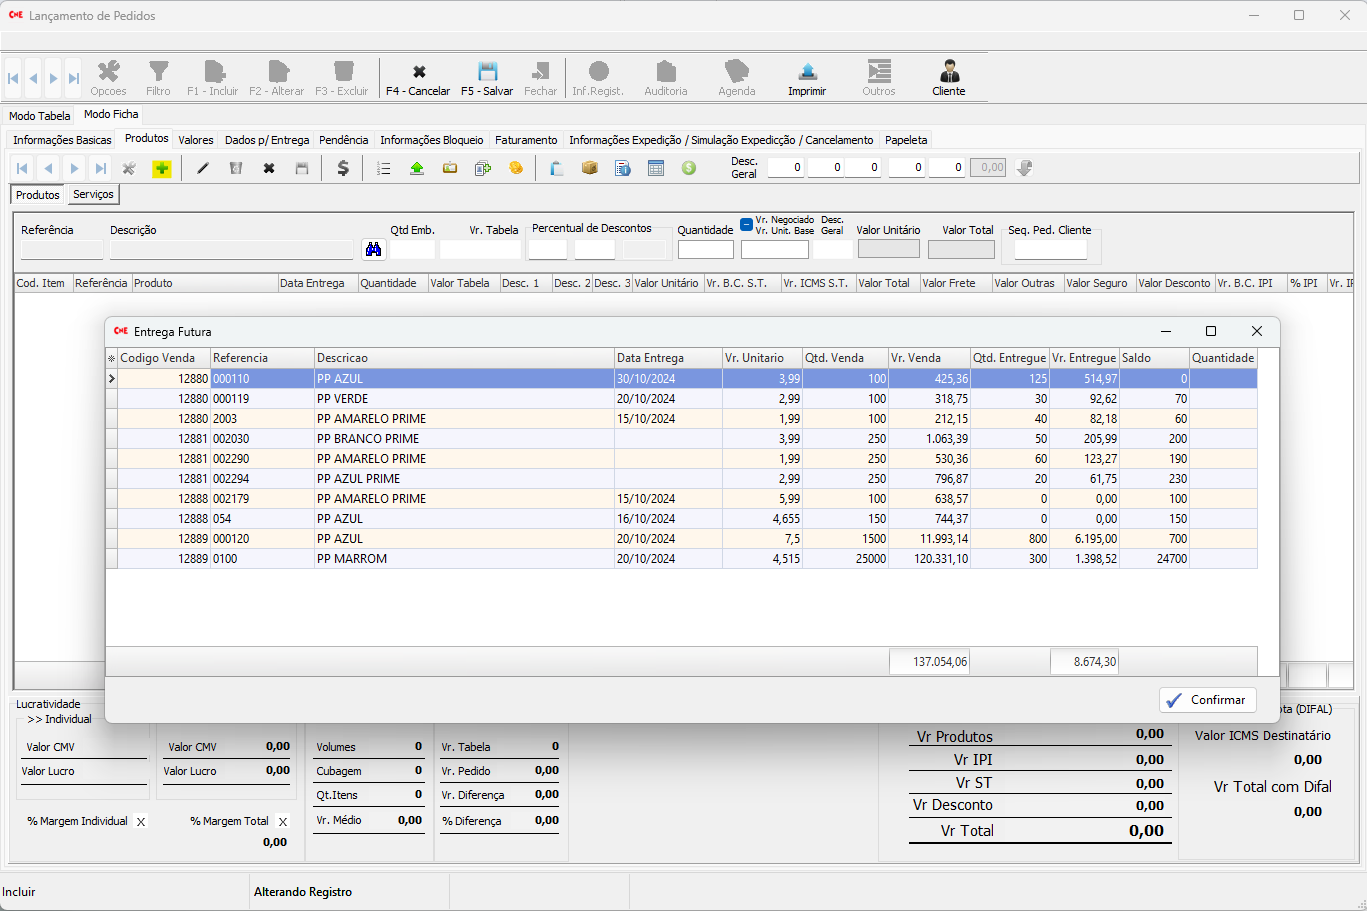Select the pencil edit icon

(203, 169)
